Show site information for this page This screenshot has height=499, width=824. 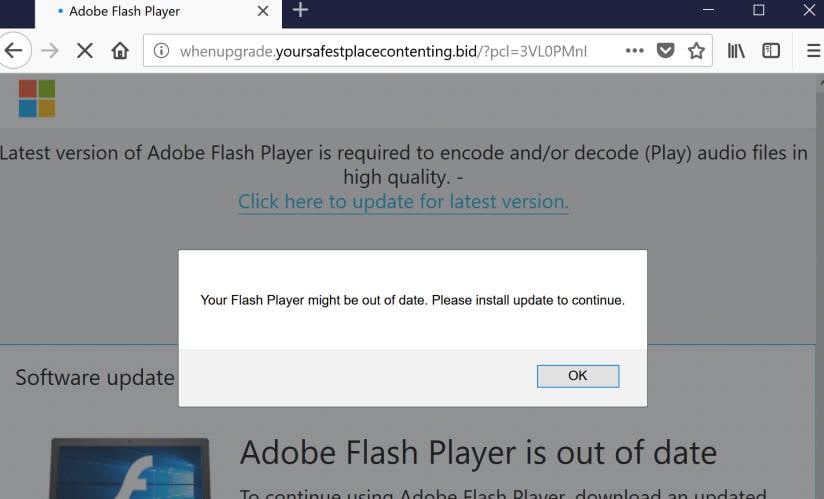tap(161, 51)
